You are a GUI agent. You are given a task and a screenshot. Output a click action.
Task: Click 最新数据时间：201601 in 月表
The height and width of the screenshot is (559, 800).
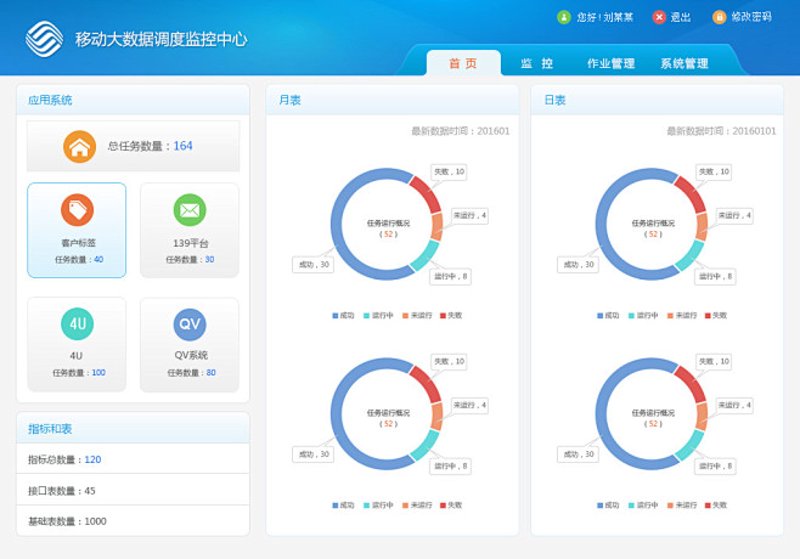[x=460, y=131]
